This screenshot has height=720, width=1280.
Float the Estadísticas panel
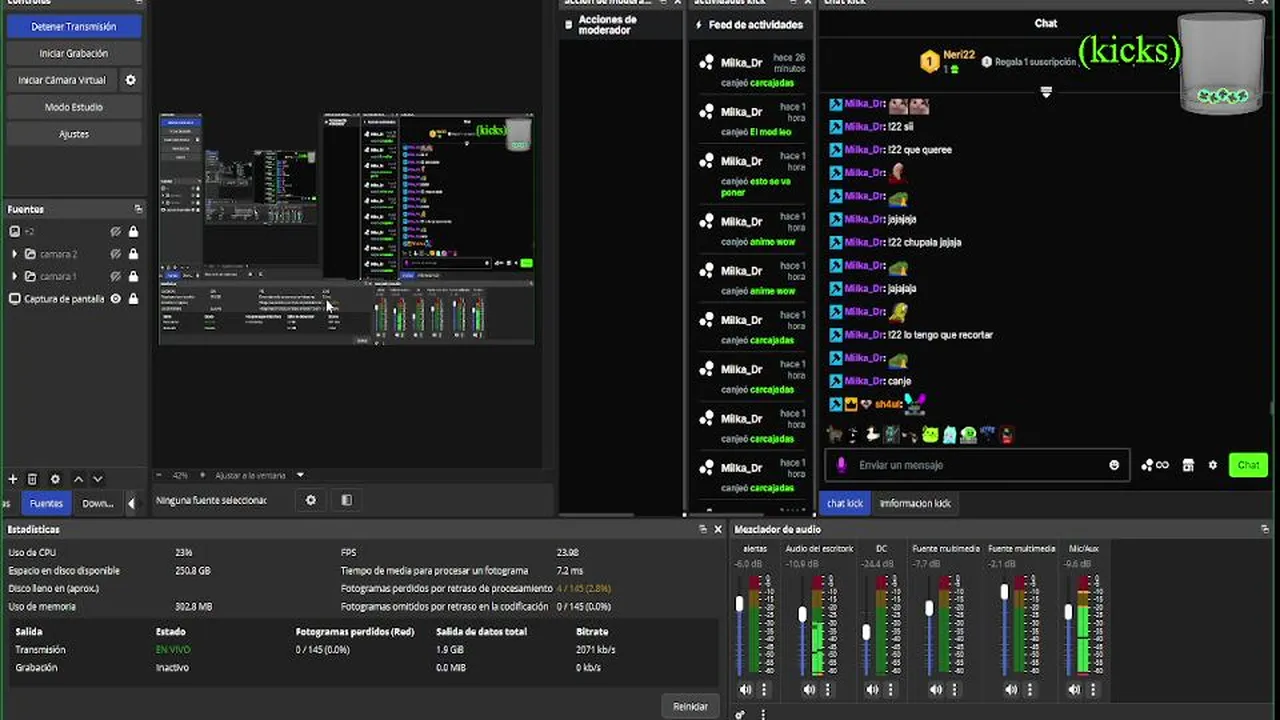tap(702, 529)
